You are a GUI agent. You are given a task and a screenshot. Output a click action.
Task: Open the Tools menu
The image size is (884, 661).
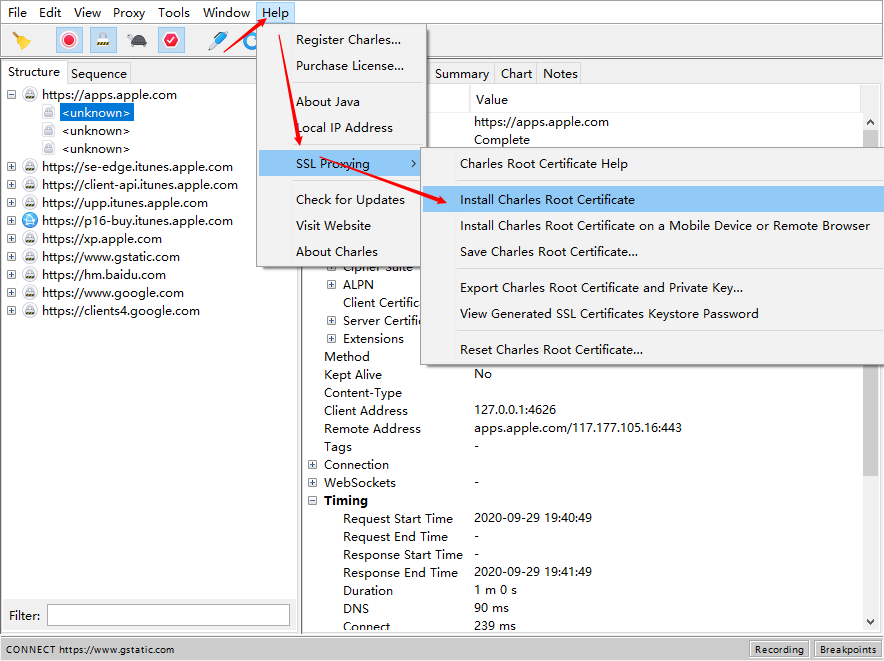(x=174, y=12)
